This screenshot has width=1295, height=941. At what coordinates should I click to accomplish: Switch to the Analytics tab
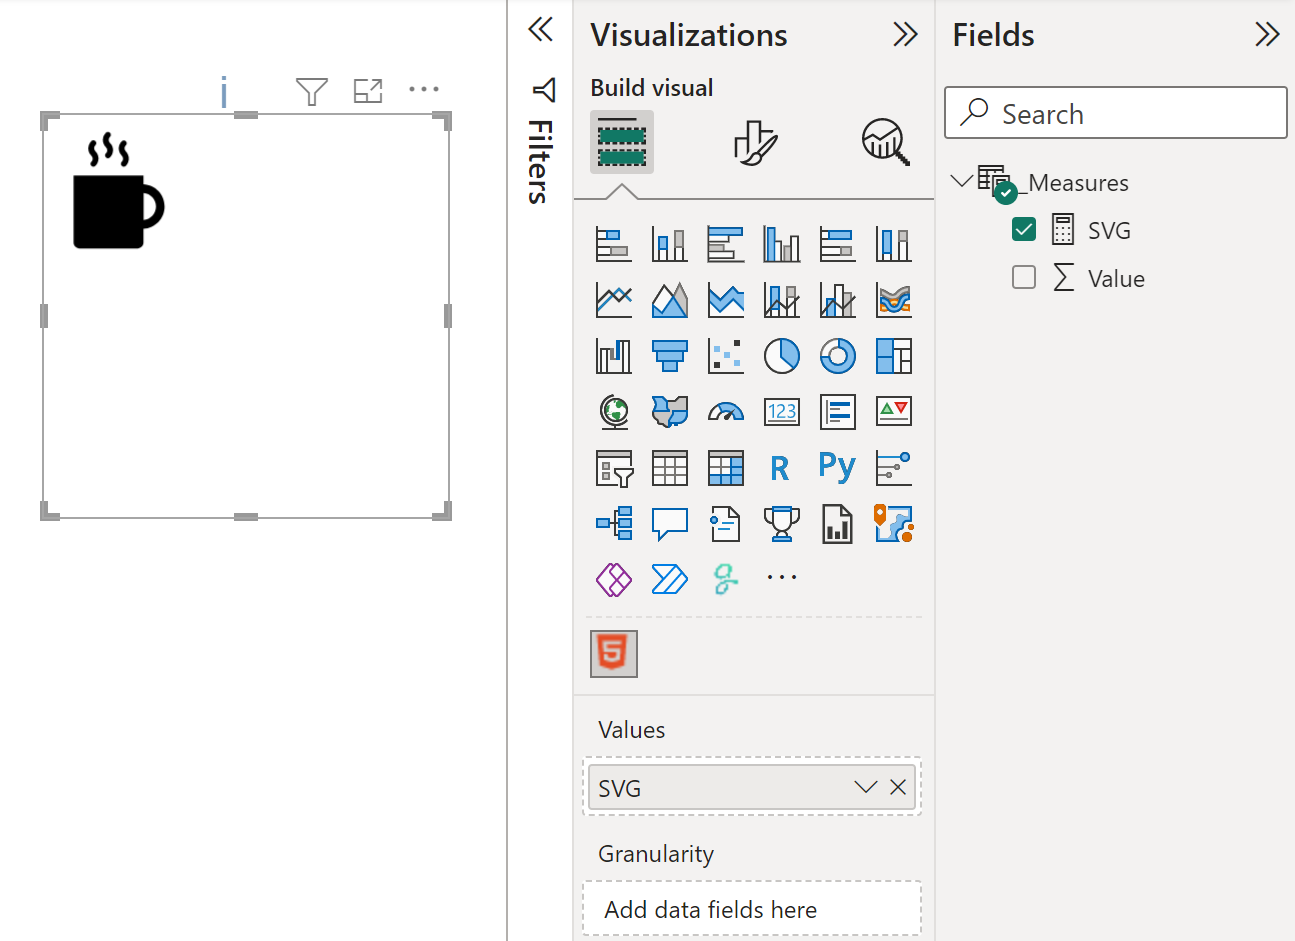(885, 142)
